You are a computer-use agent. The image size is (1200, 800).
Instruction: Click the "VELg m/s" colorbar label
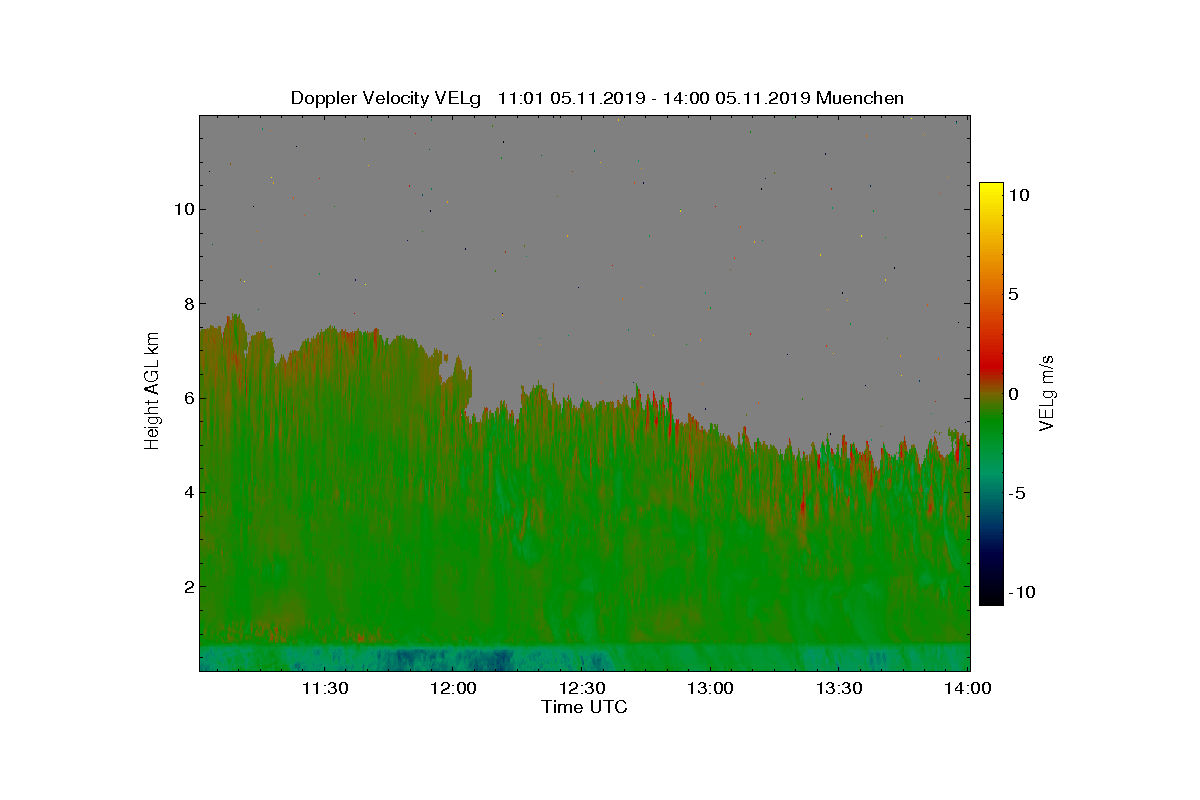(1047, 392)
